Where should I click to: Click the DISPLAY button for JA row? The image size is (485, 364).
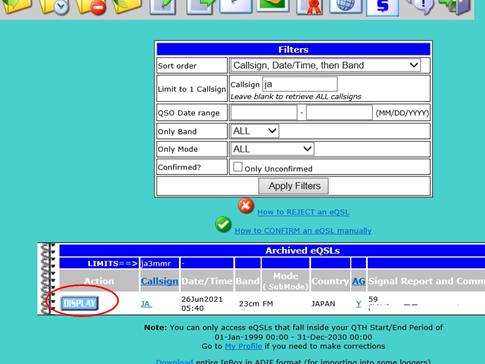(x=80, y=303)
